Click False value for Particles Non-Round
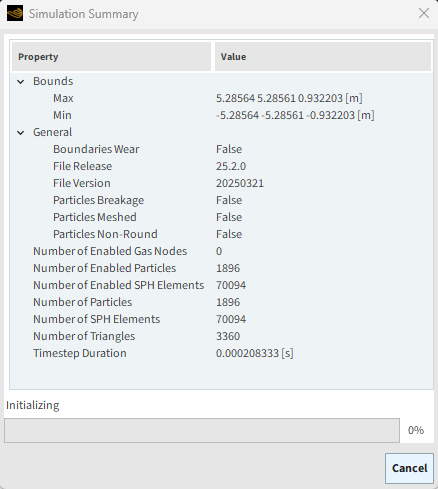438x489 pixels. [229, 234]
